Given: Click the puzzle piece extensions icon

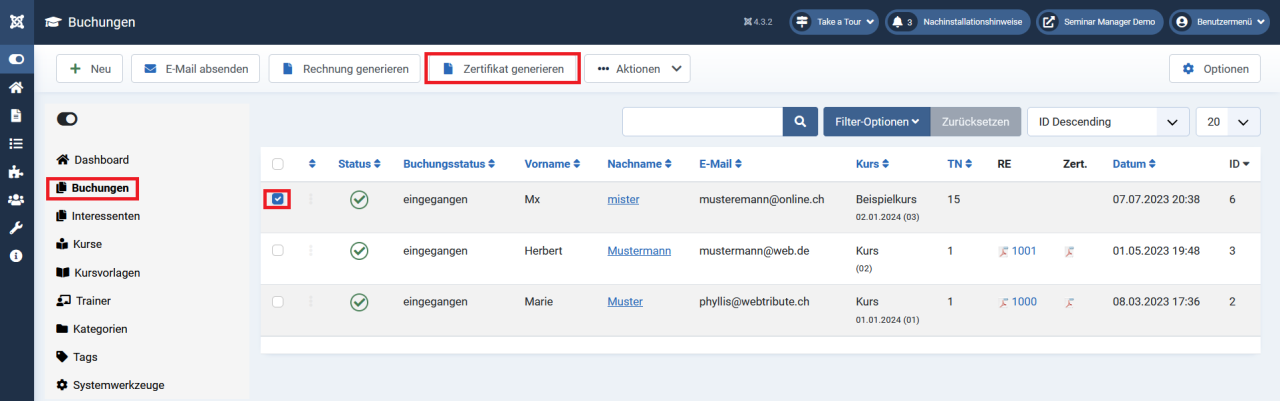Looking at the screenshot, I should [x=16, y=172].
